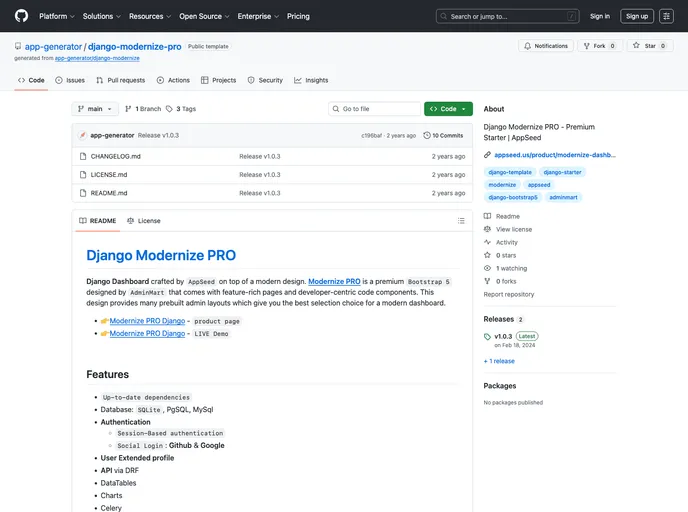
Task: Select the appseed topic tag
Action: coord(539,185)
